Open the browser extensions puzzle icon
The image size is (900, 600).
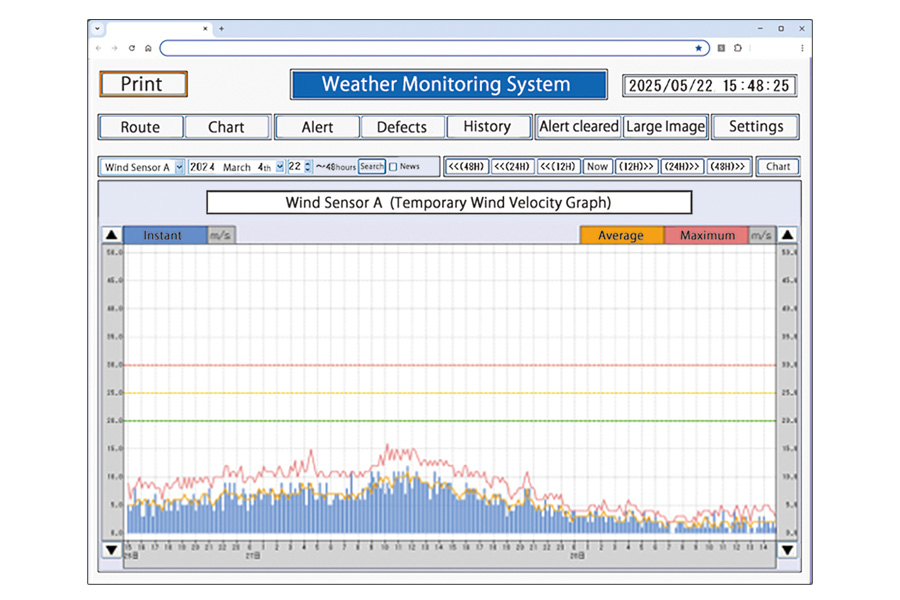[738, 48]
